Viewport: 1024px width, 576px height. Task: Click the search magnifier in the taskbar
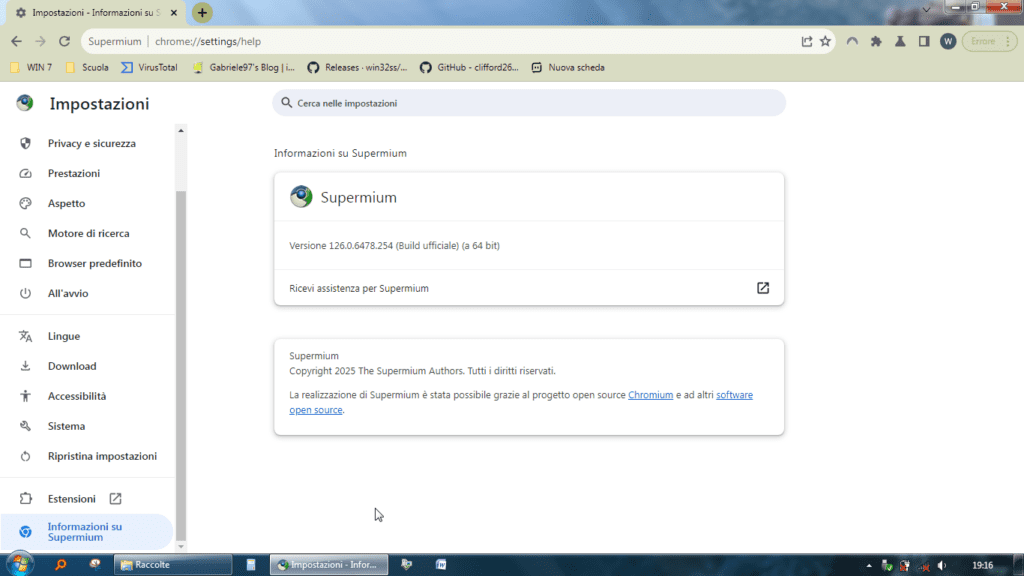pos(61,564)
